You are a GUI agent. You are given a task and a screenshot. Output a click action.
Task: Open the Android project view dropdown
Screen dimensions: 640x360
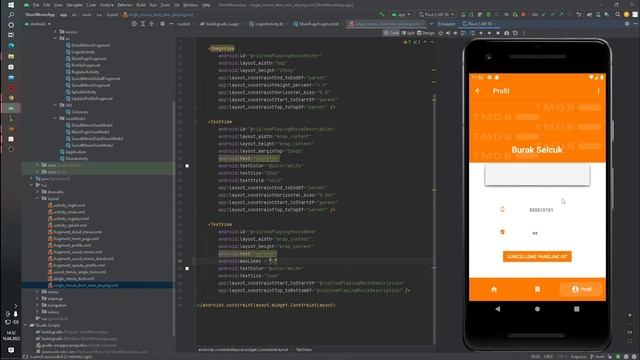pos(38,24)
